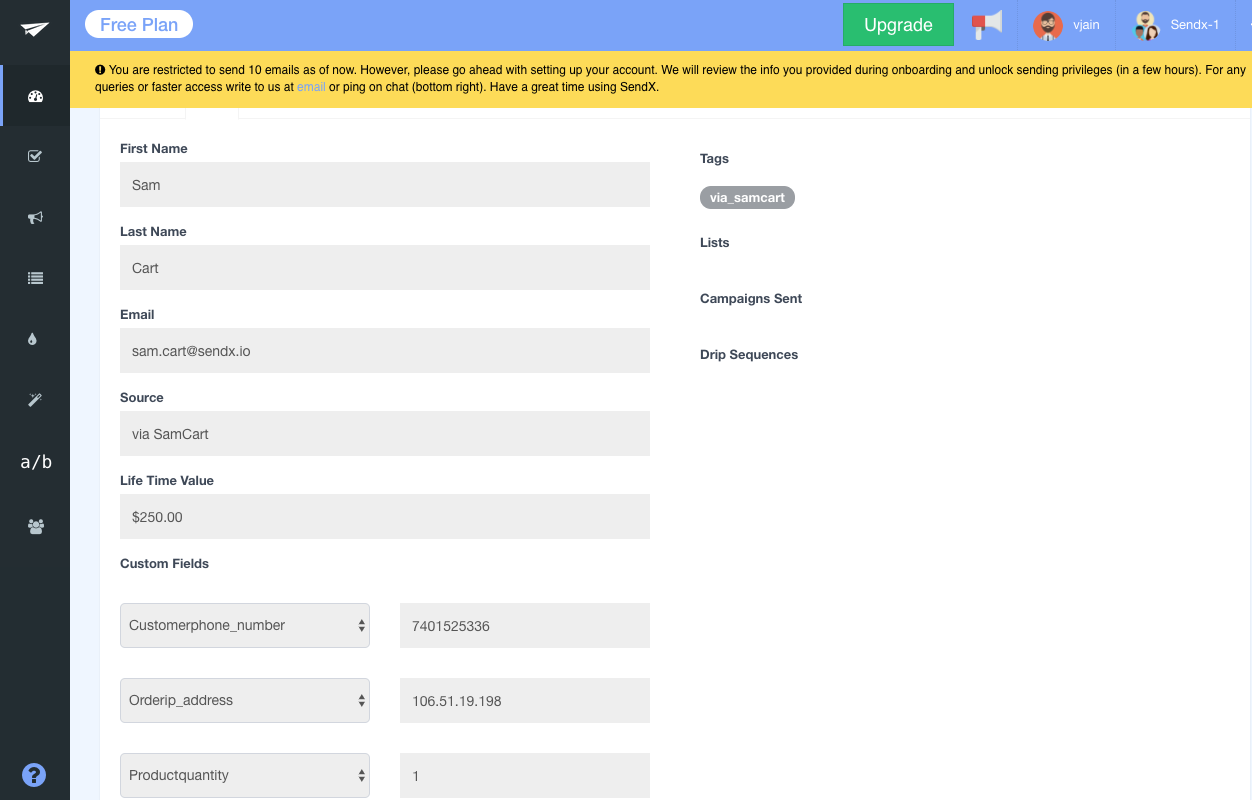The image size is (1252, 800).
Task: Click the Help question mark icon
Action: [x=34, y=775]
